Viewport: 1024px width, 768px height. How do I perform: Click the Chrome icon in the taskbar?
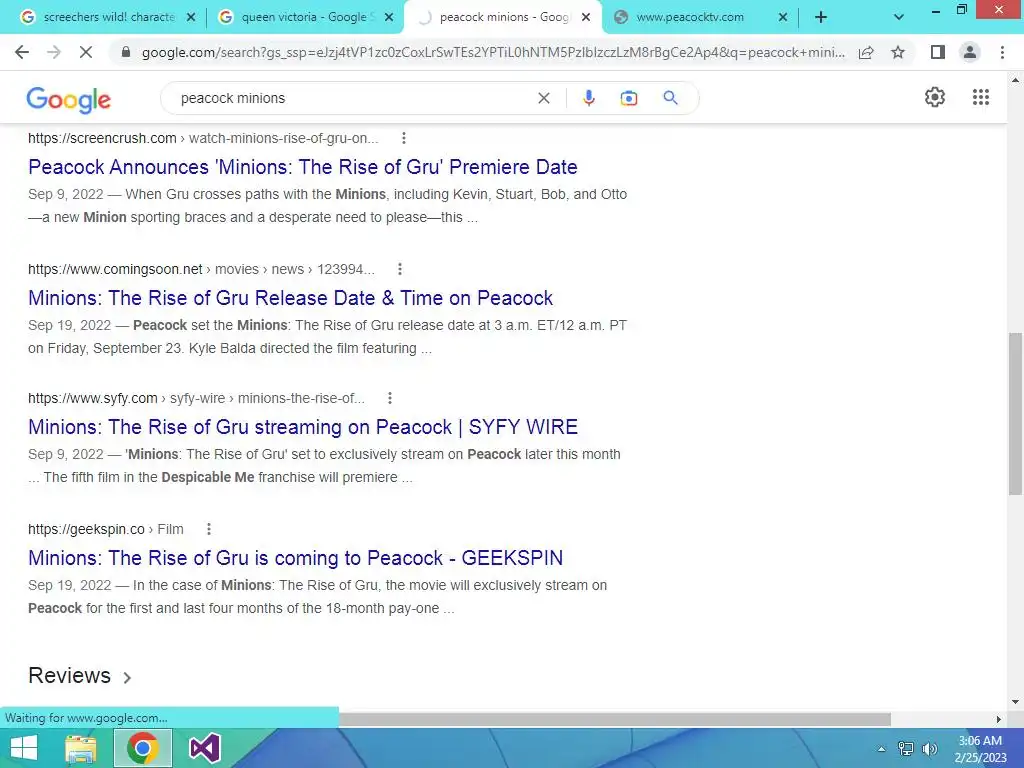coord(143,748)
